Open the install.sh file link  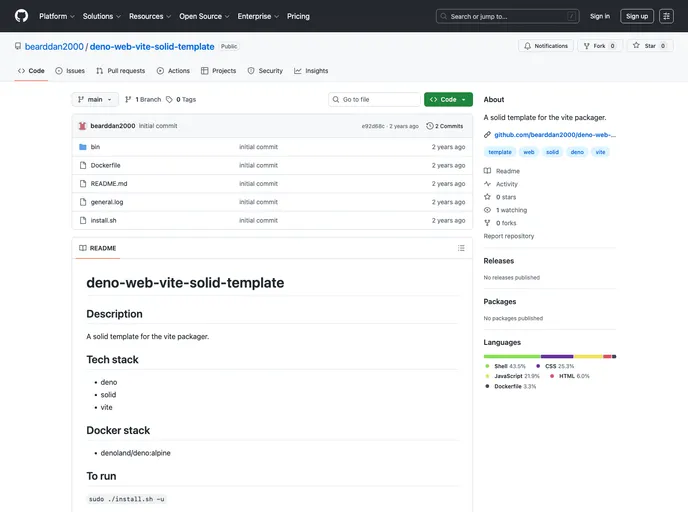coord(103,220)
